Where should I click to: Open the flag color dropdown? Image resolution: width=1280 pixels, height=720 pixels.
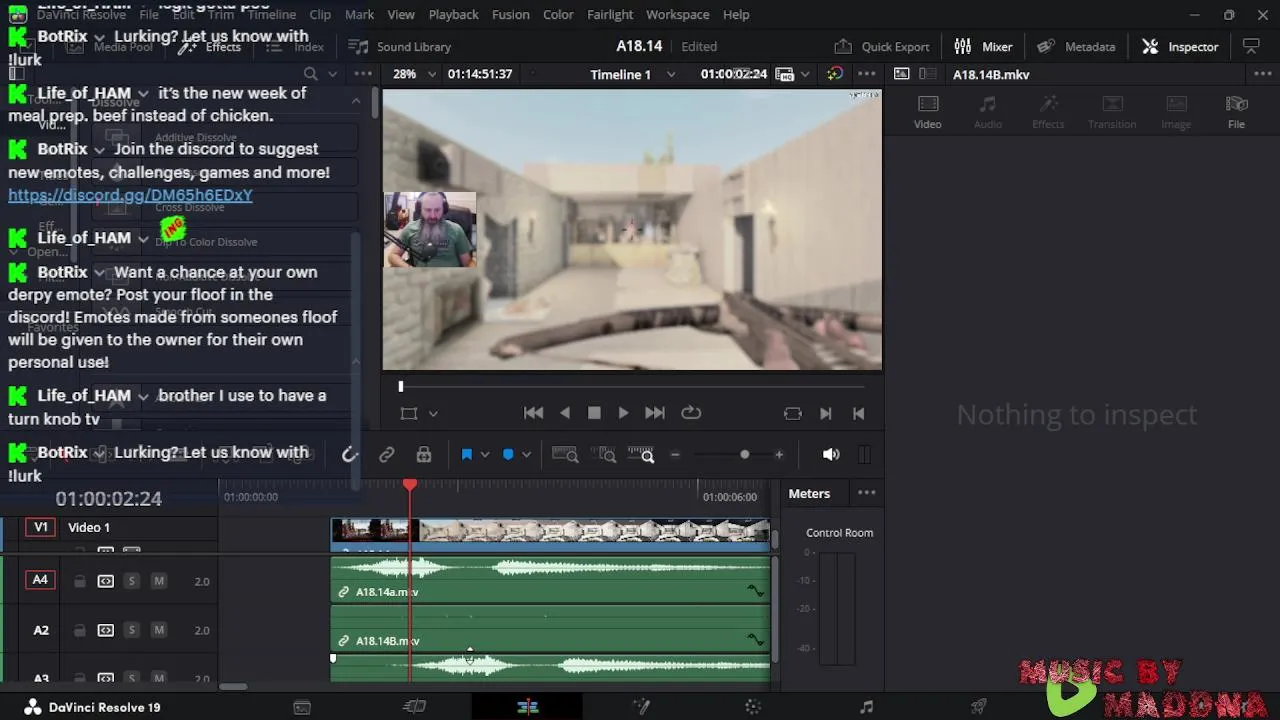click(x=485, y=455)
